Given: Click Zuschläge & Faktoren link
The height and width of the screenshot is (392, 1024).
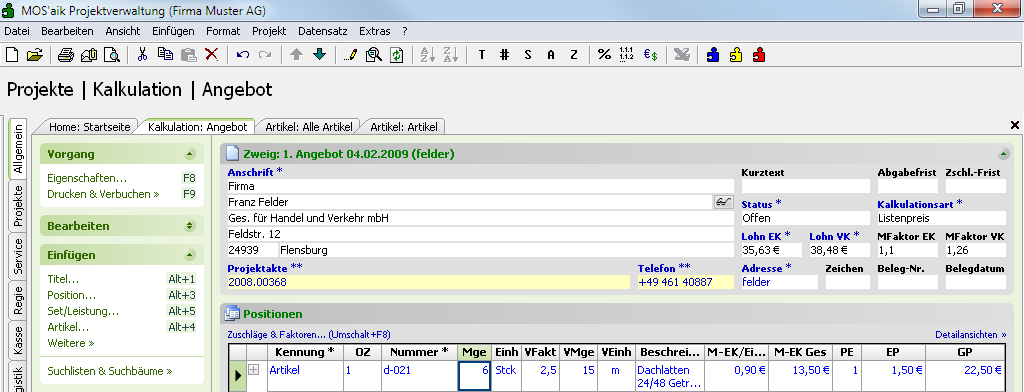Looking at the screenshot, I should (x=308, y=335).
